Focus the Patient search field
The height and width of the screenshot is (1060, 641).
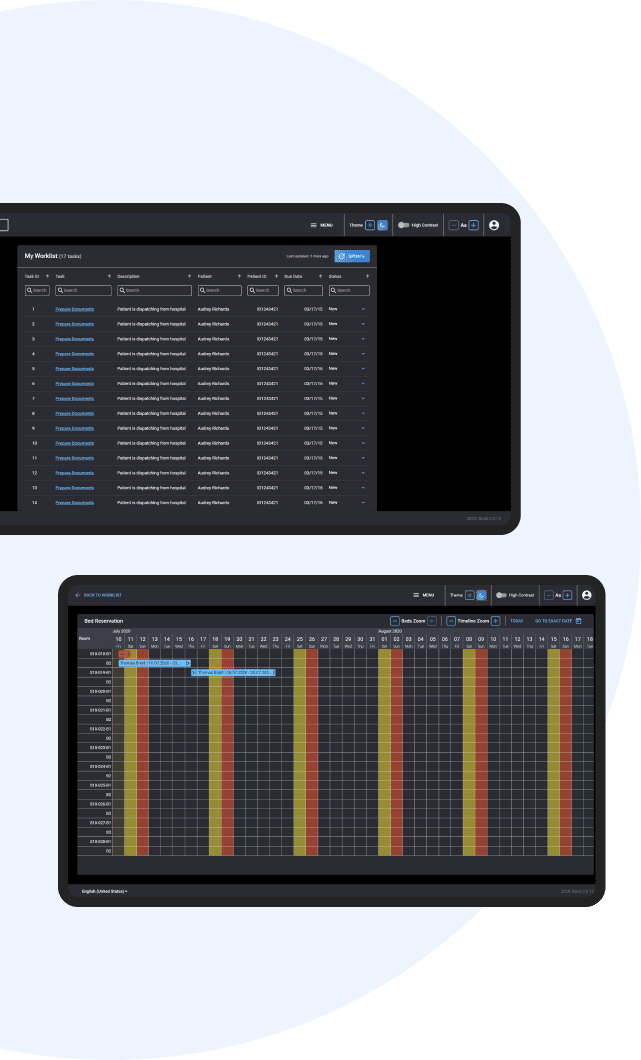tap(220, 290)
